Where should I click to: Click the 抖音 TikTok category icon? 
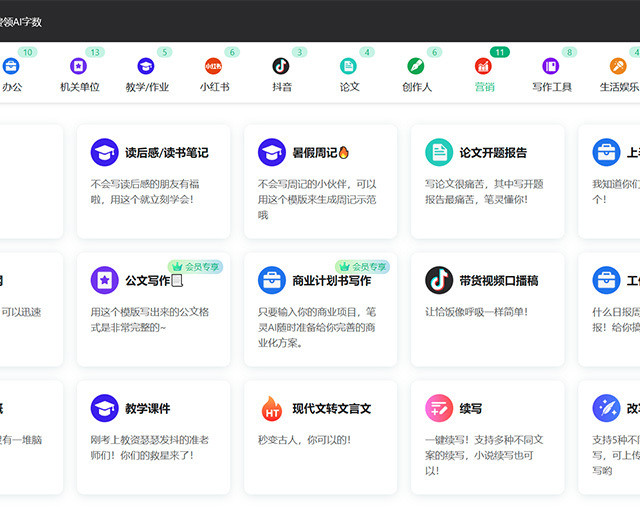(x=281, y=66)
